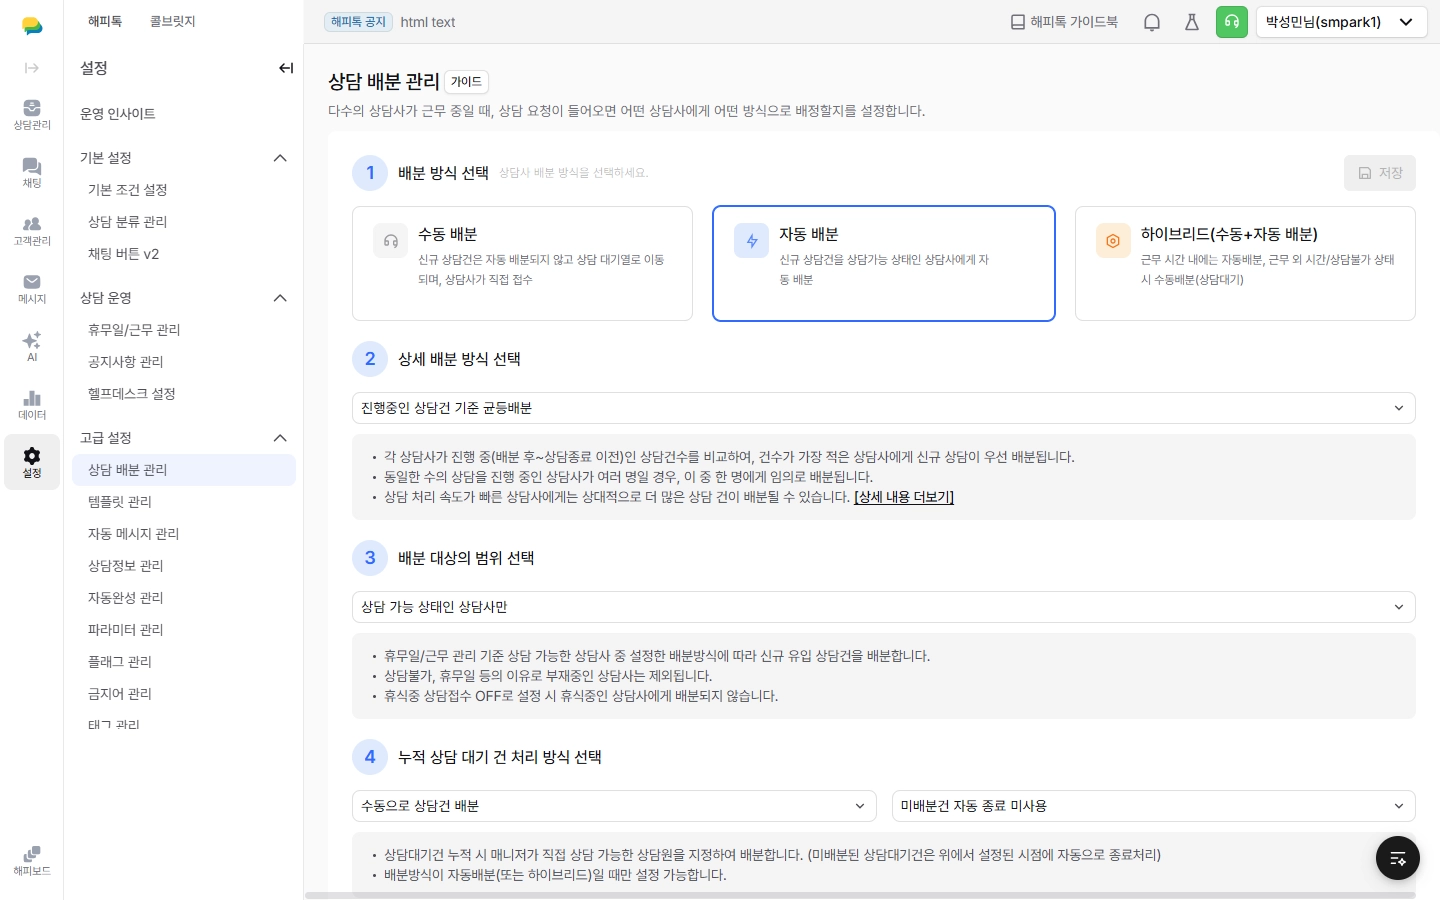The height and width of the screenshot is (900, 1440).
Task: Open 설정 sidebar icon
Action: [x=32, y=462]
